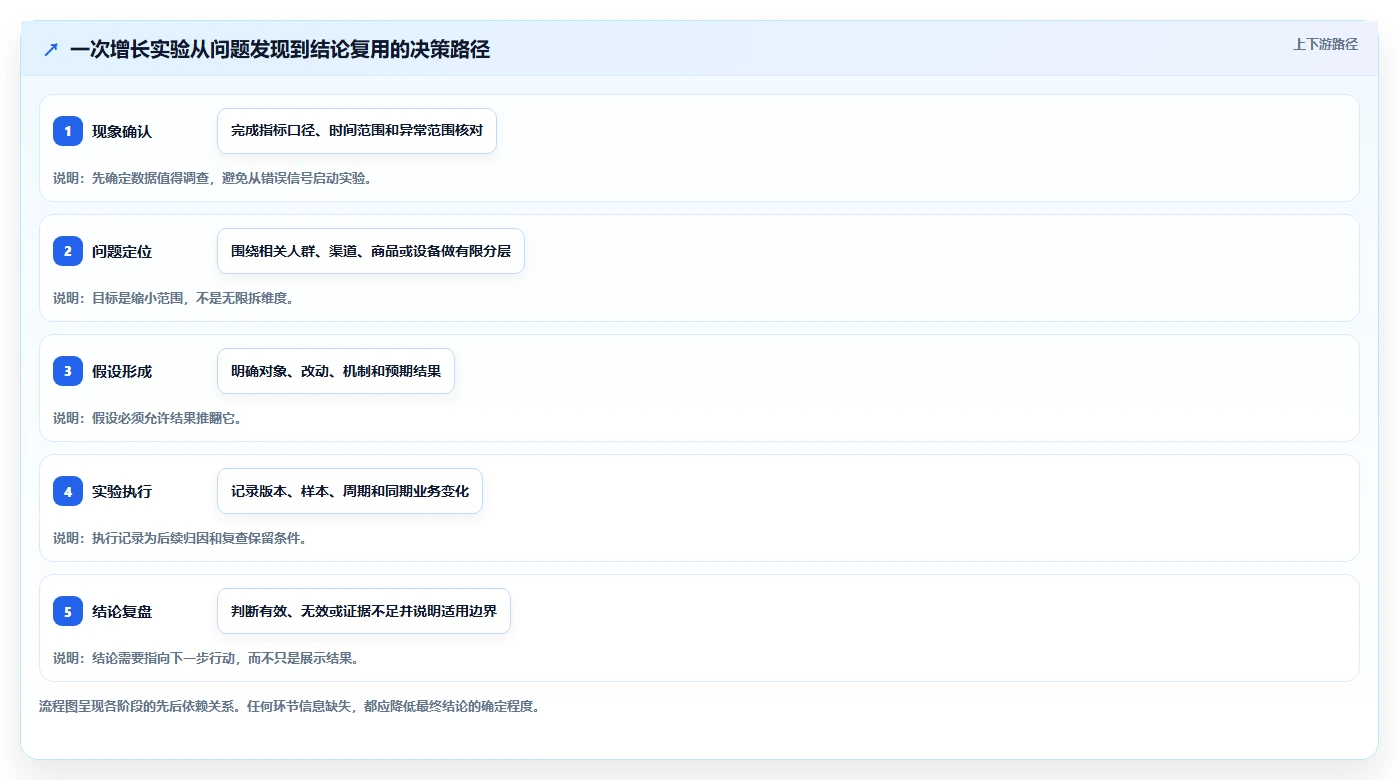Screen dimensions: 1399x780
Task: Click the arrow icon beside the flowchart title
Action: (x=51, y=49)
